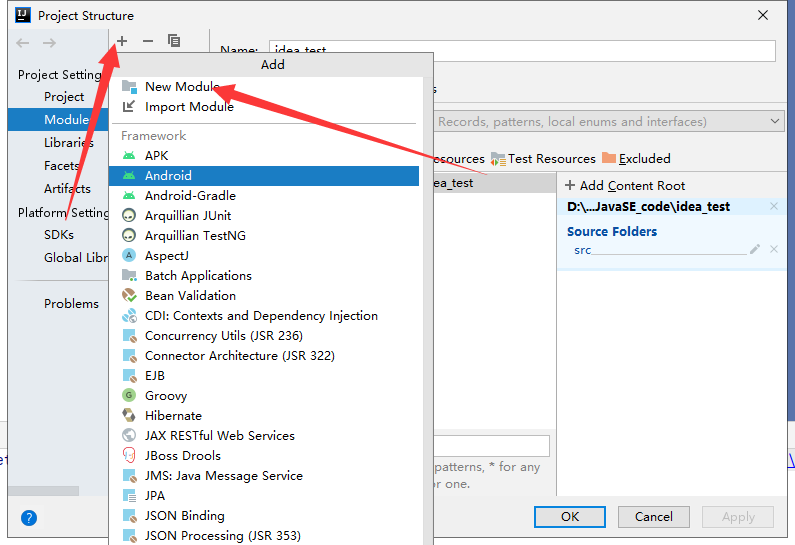
Task: Click the JSON Binding icon
Action: (x=129, y=516)
